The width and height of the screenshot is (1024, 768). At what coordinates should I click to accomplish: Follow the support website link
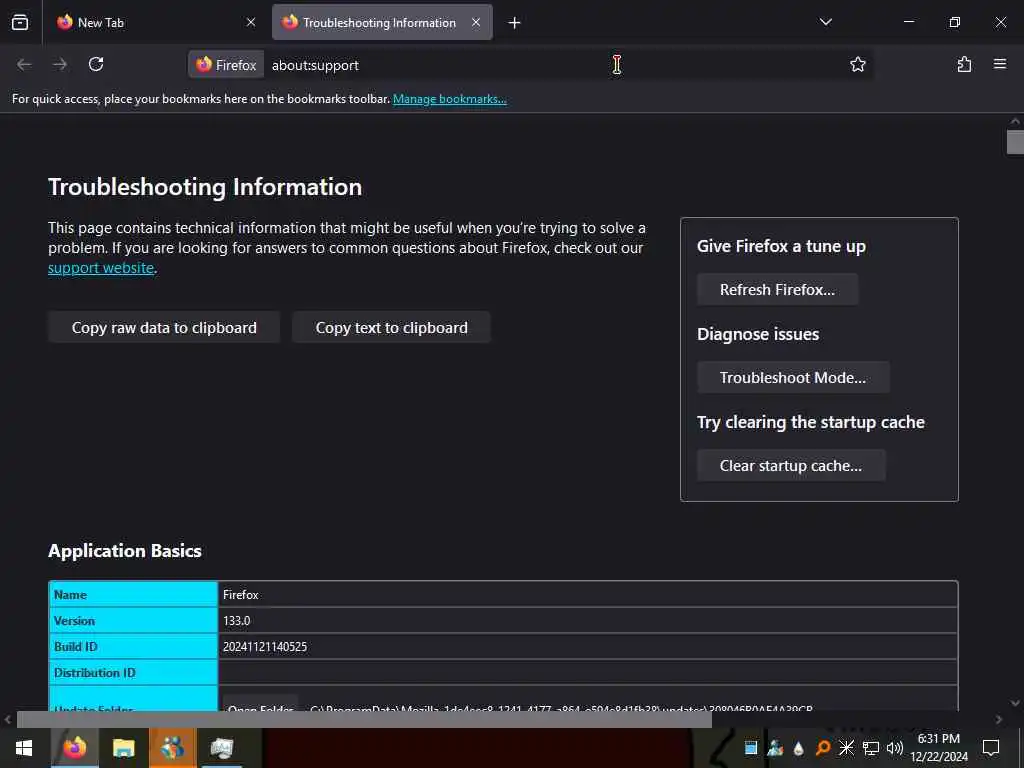[x=101, y=268]
